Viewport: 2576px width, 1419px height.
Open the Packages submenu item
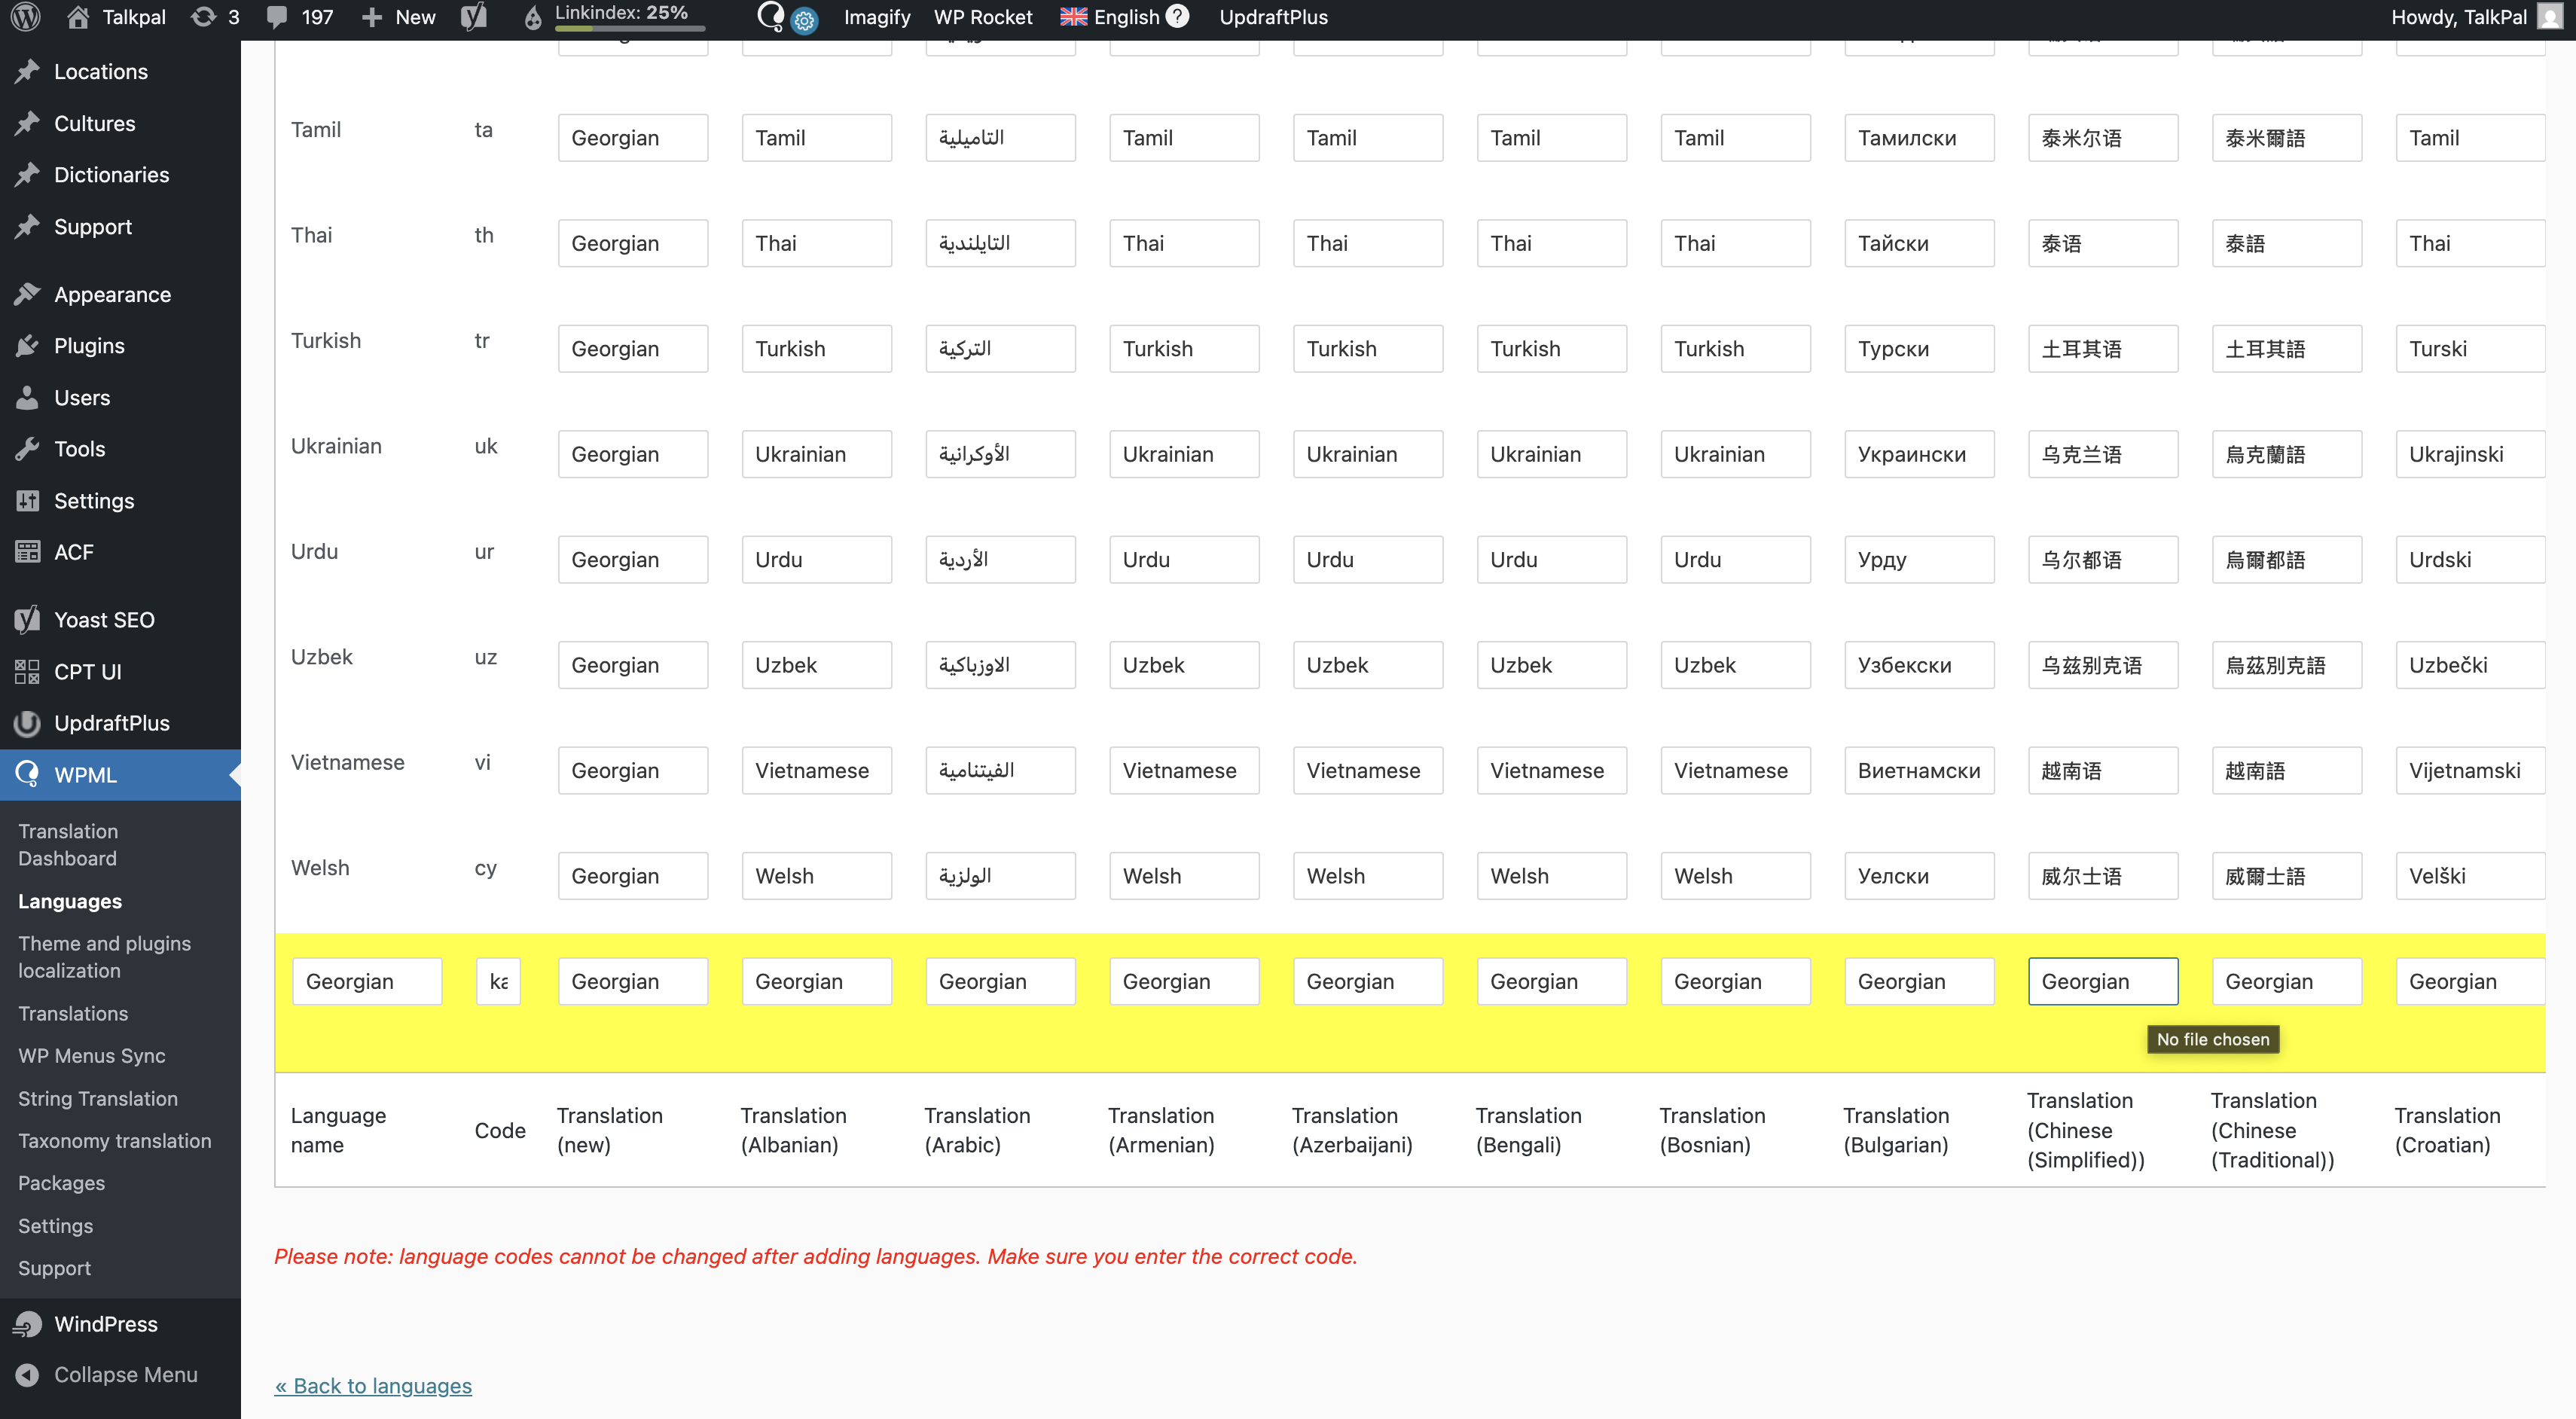click(61, 1183)
